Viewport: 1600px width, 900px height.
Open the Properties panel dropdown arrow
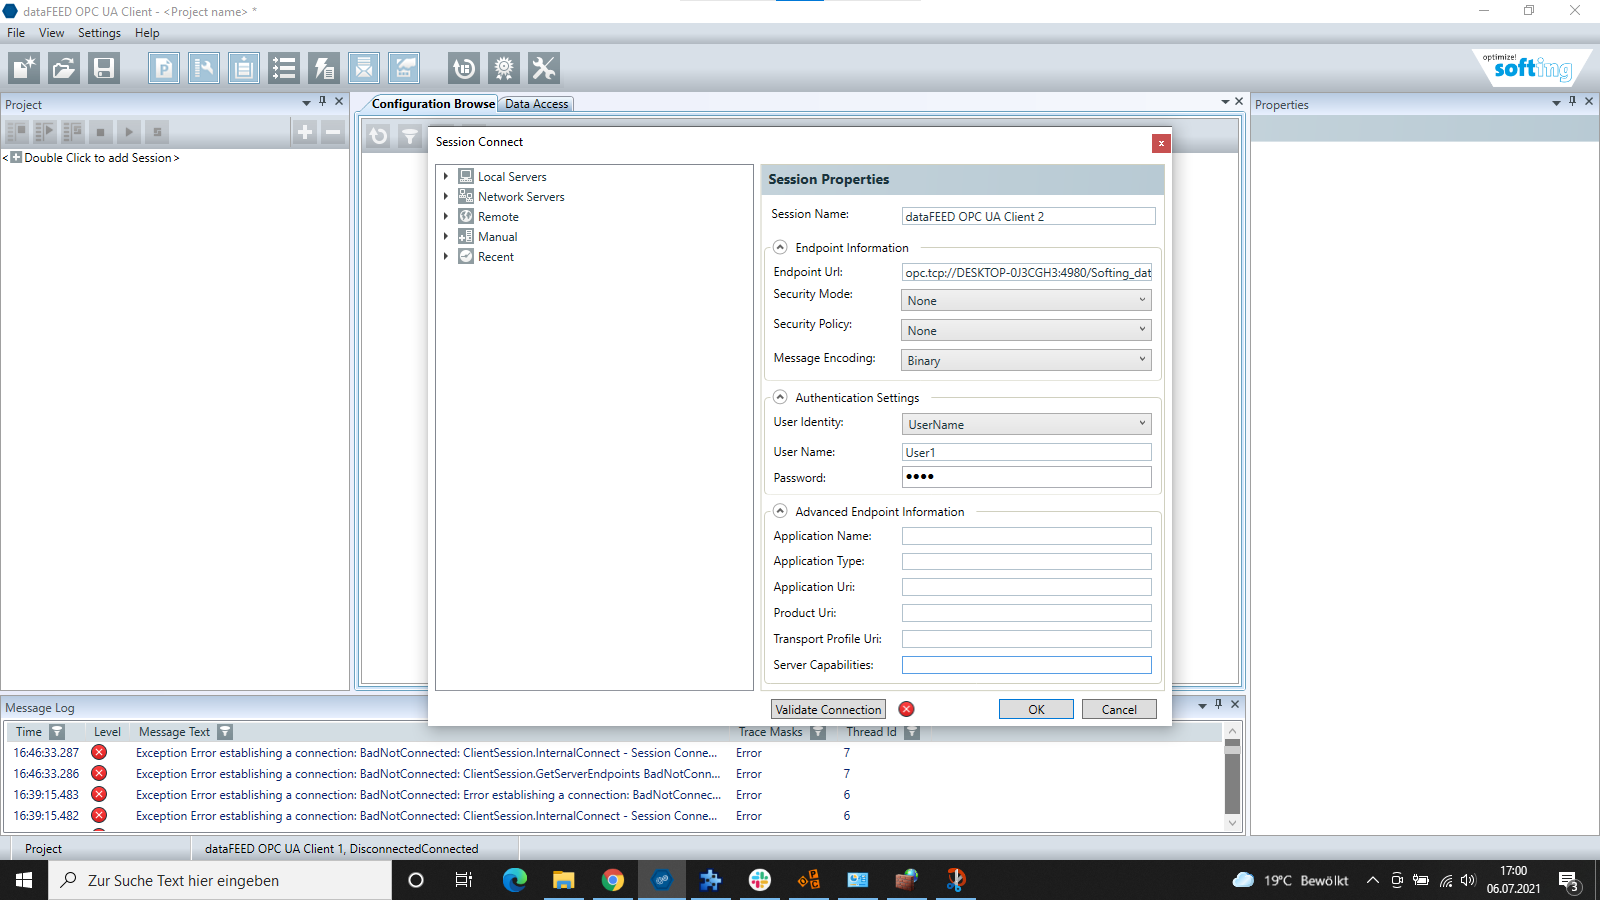tap(1556, 103)
